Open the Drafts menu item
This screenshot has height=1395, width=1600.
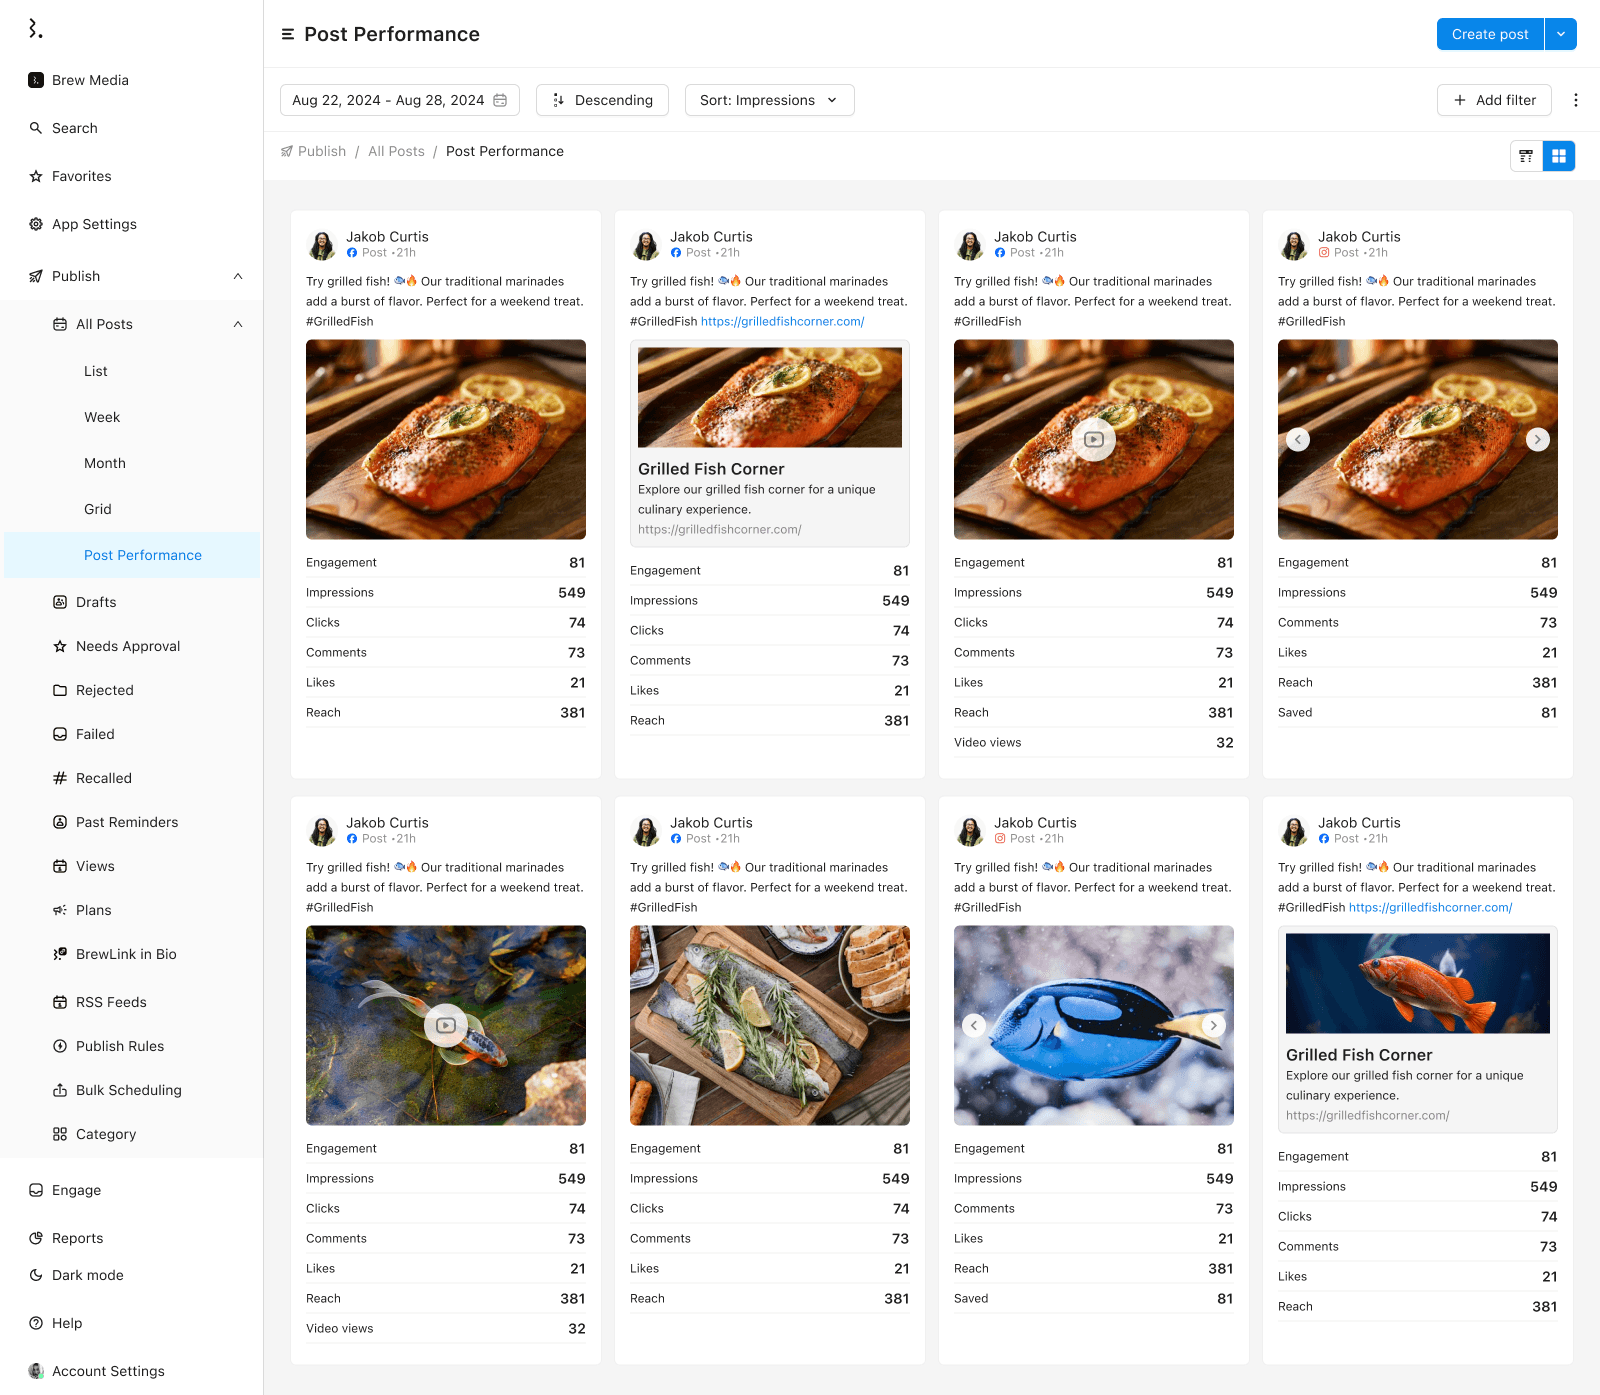(x=96, y=602)
